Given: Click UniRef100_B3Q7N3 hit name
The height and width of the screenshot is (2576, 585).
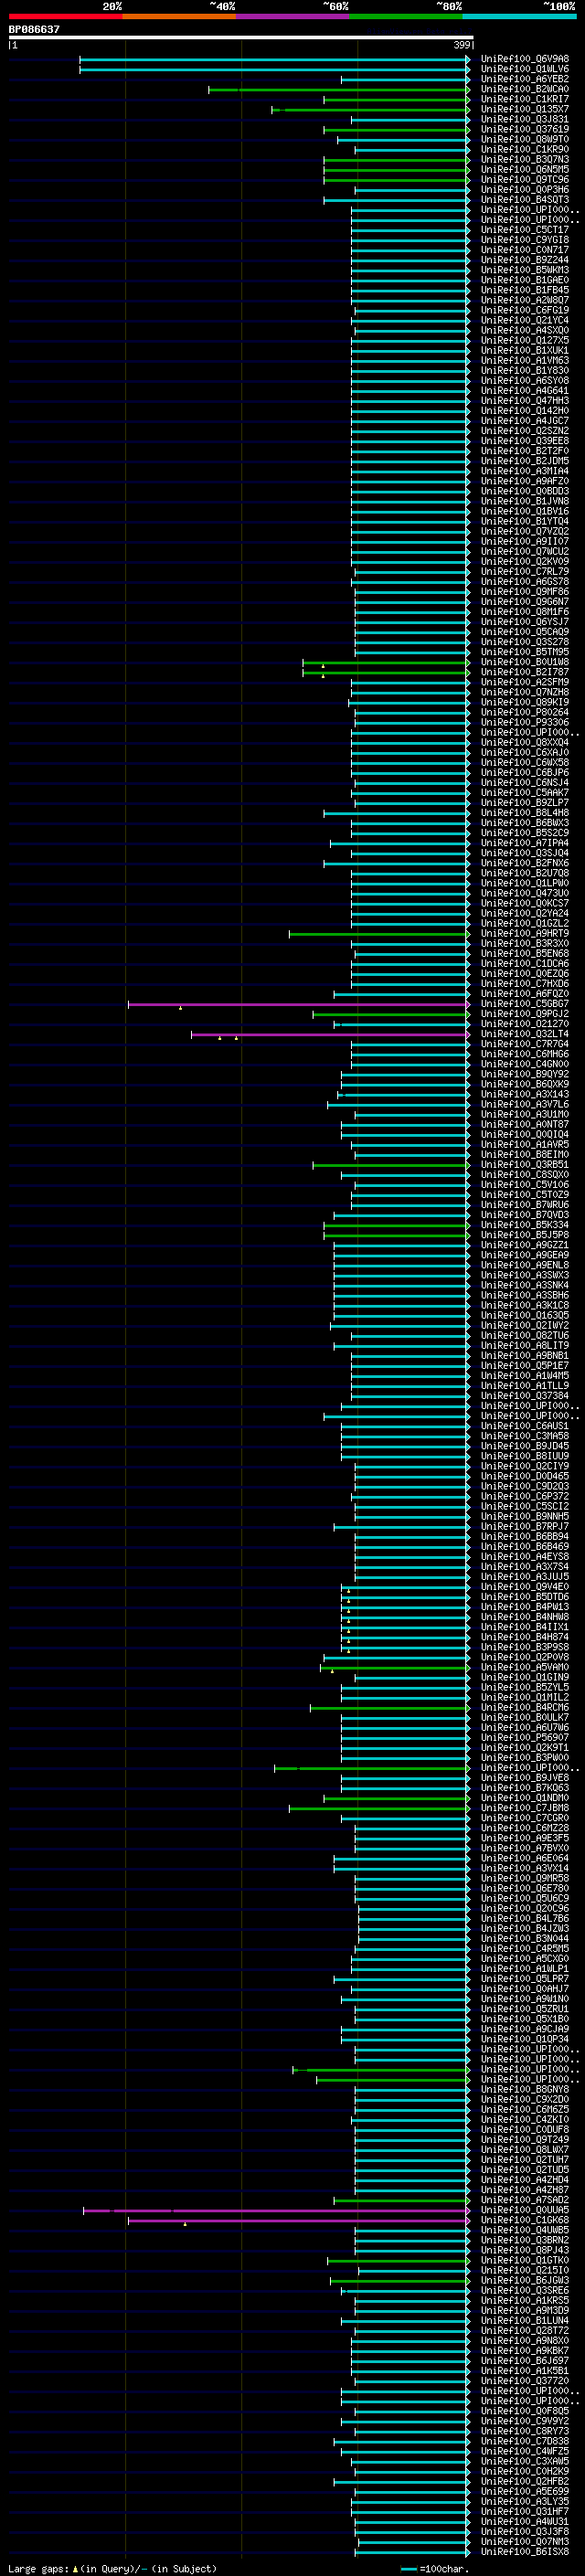Looking at the screenshot, I should (x=525, y=159).
